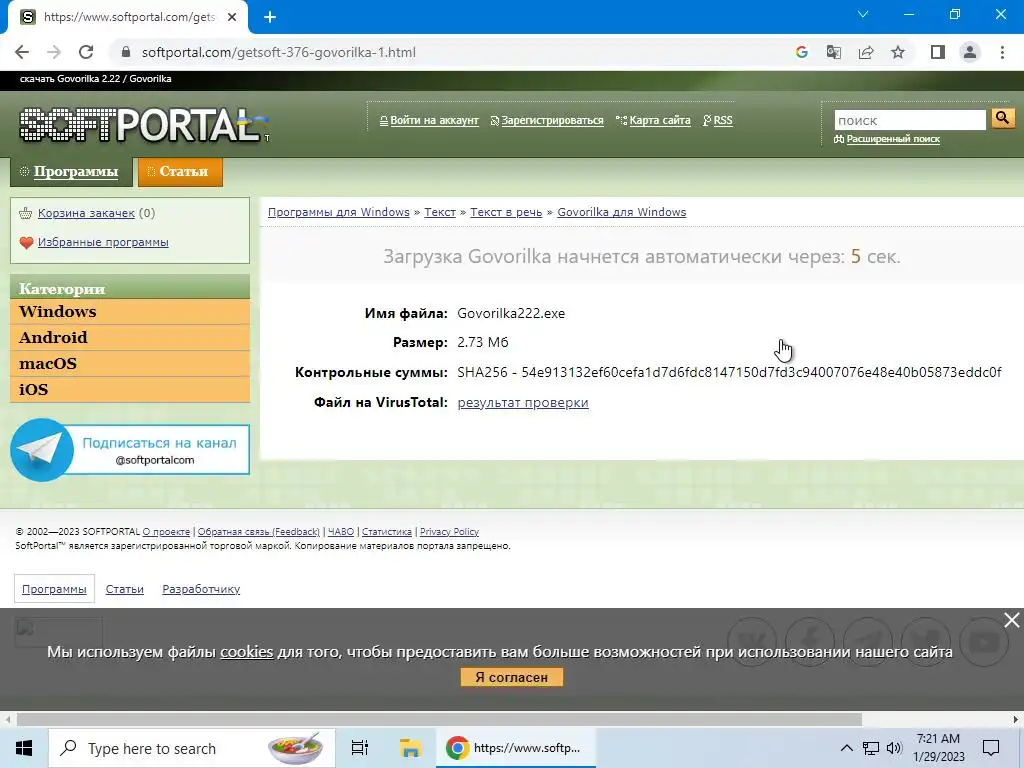Open the RSS feed link
The image size is (1024, 768).
tap(722, 120)
